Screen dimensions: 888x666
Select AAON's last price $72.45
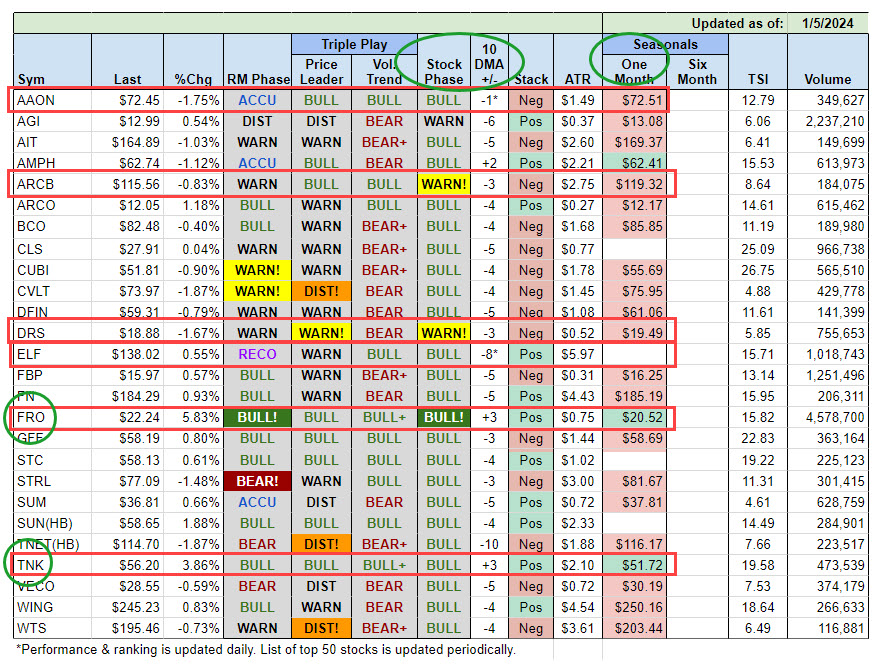click(x=123, y=101)
